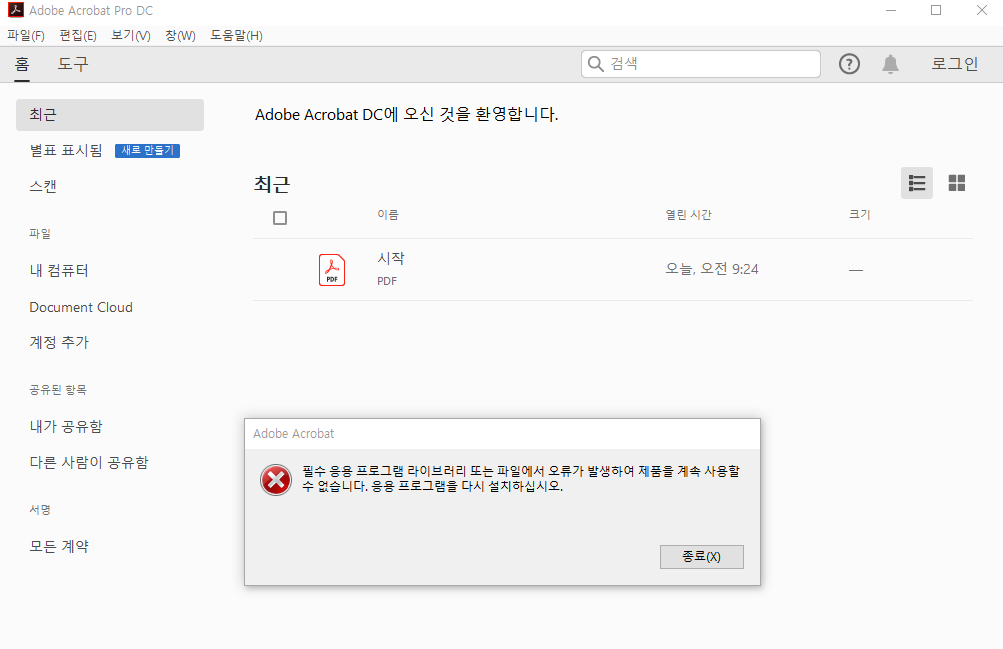This screenshot has height=649, width=1003.
Task: Sort by the 열린 시간 column header
Action: pyautogui.click(x=688, y=215)
